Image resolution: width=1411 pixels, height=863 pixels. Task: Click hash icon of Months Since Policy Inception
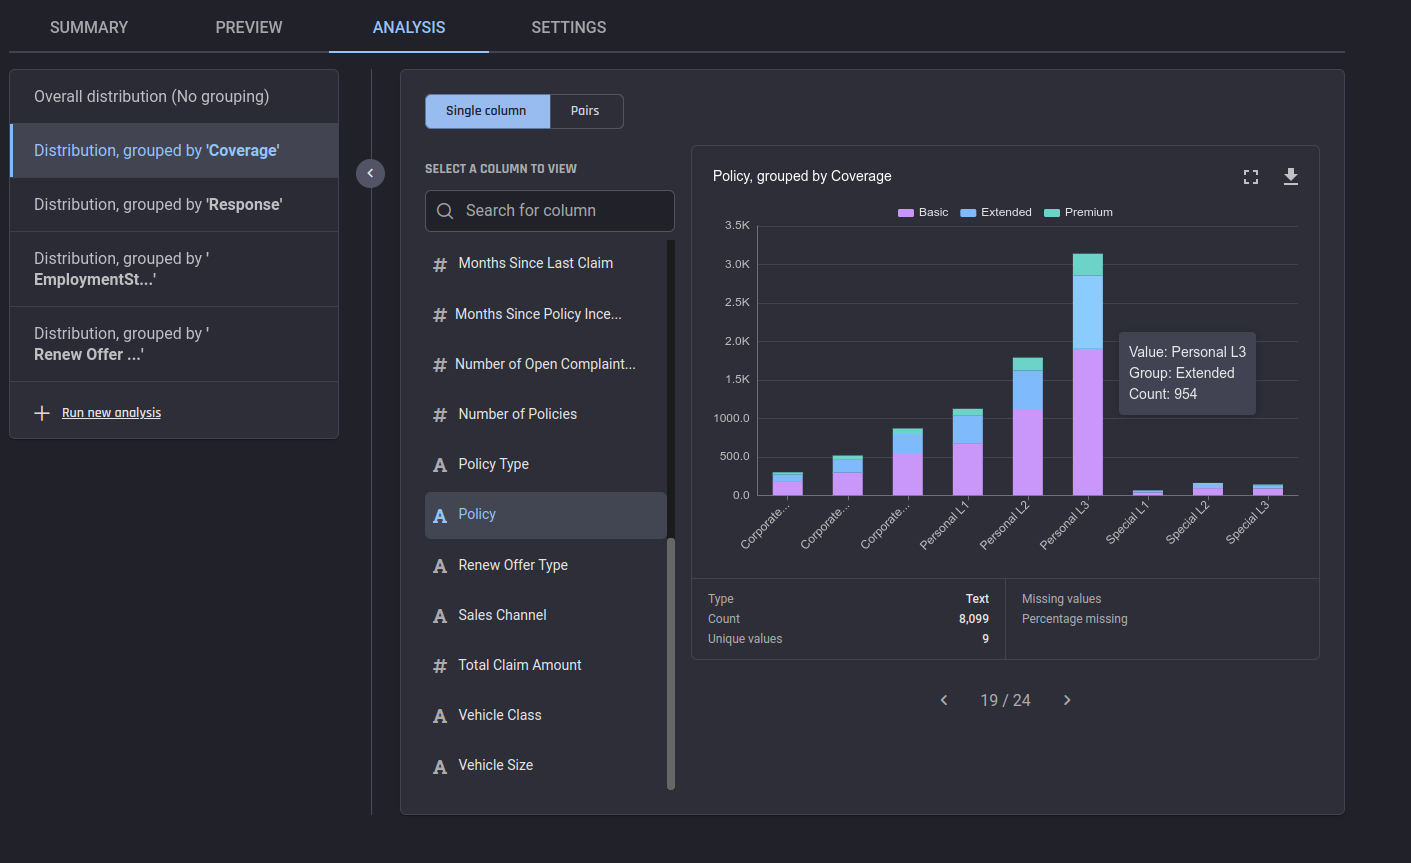click(440, 315)
